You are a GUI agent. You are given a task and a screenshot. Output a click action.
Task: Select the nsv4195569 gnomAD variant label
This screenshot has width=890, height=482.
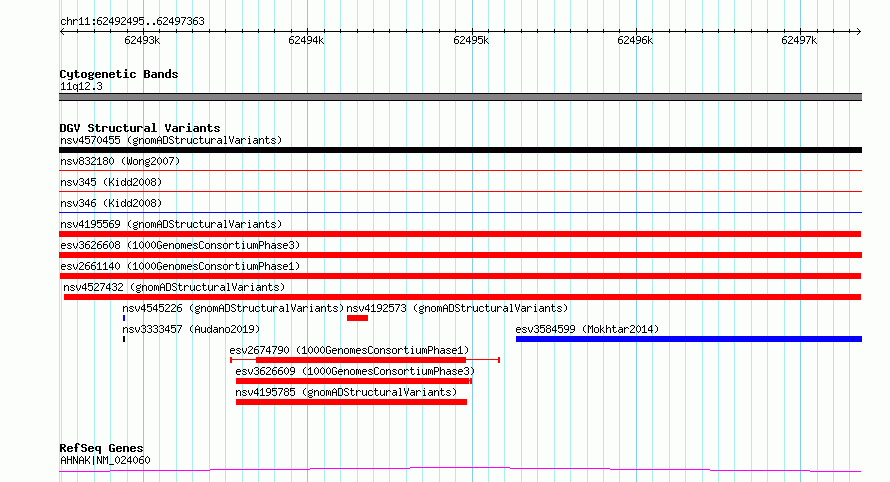(171, 224)
